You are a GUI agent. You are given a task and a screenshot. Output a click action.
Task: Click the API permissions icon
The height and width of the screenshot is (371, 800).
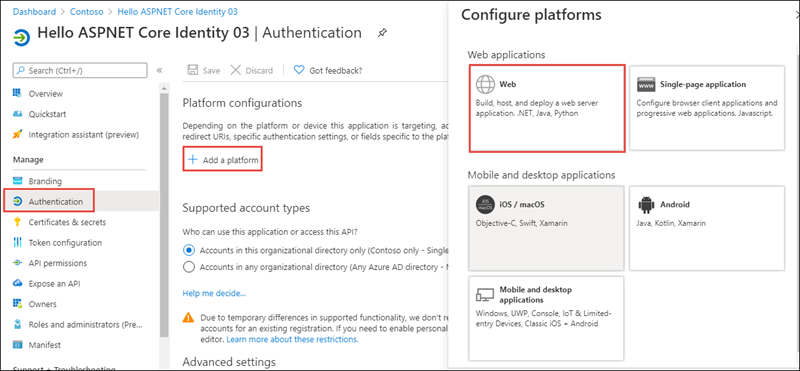click(x=18, y=263)
